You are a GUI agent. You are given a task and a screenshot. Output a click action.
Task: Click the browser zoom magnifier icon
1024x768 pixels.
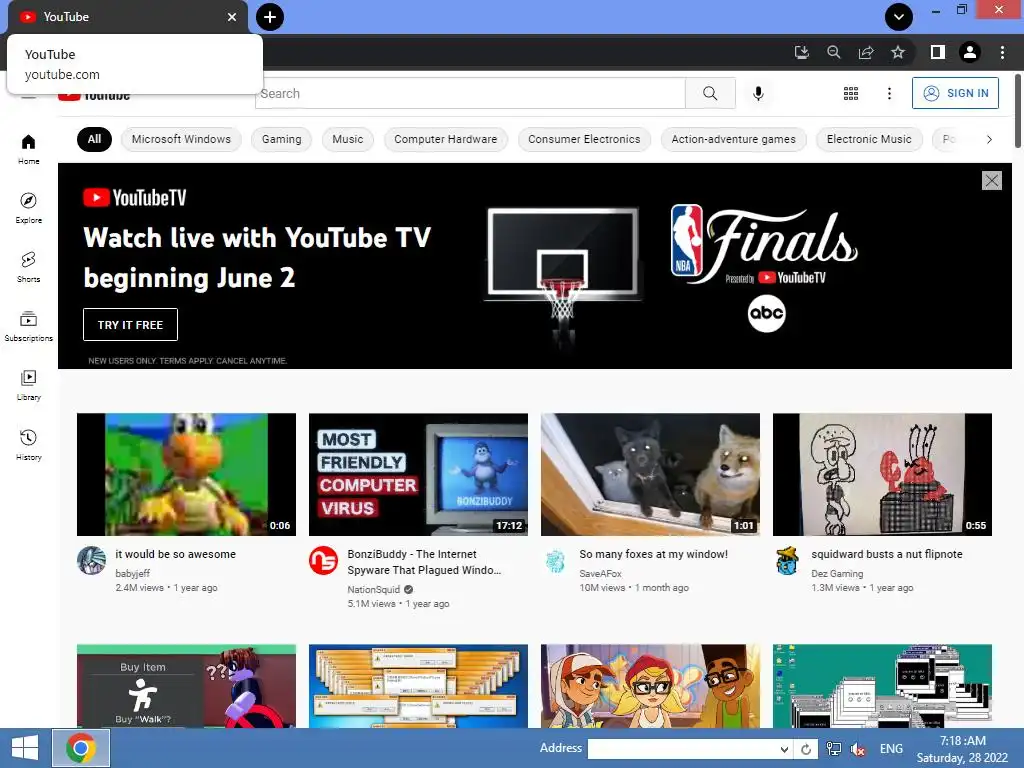point(833,52)
